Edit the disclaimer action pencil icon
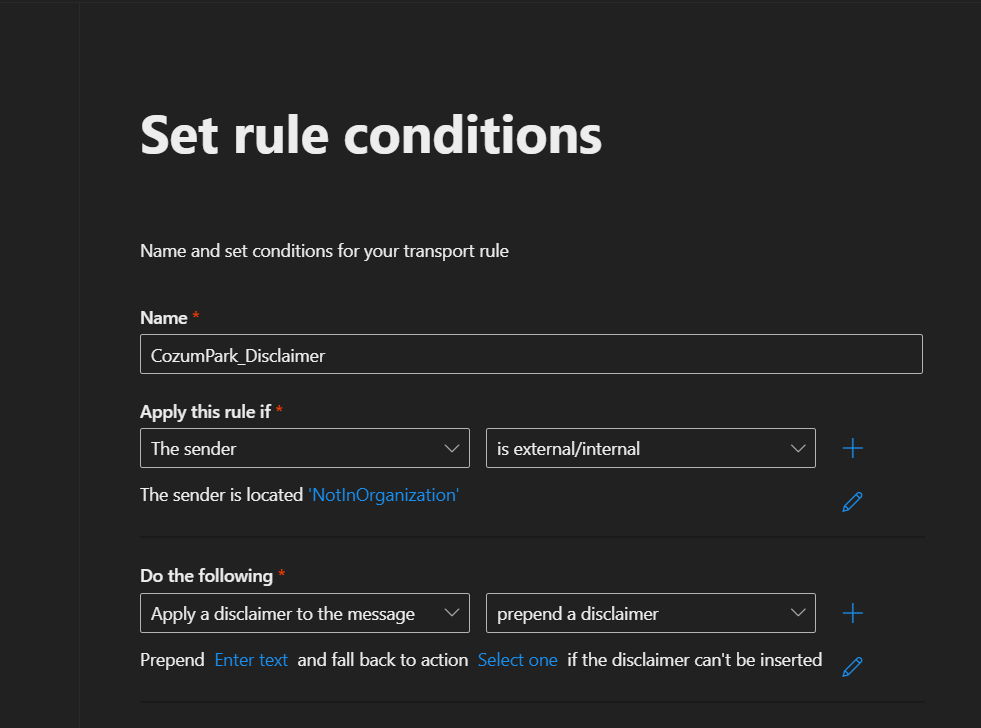Viewport: 981px width, 728px height. 852,666
